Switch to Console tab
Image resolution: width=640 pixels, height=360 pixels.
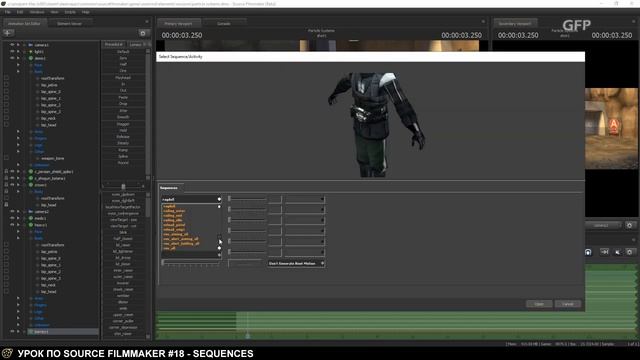point(224,24)
